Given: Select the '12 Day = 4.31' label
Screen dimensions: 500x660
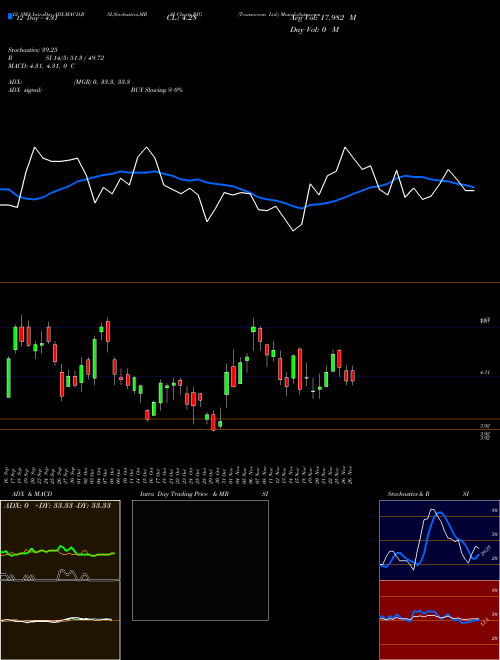Looking at the screenshot, I should [35, 18].
